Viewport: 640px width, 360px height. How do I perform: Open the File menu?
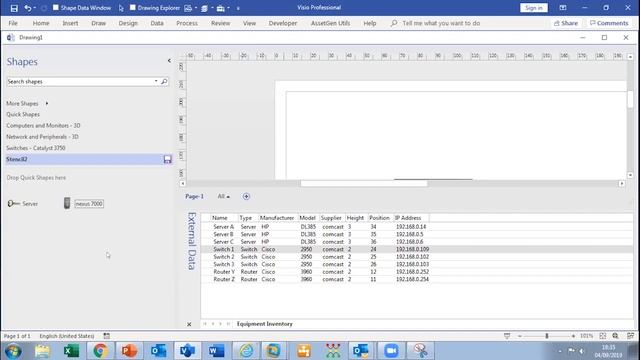coord(13,23)
